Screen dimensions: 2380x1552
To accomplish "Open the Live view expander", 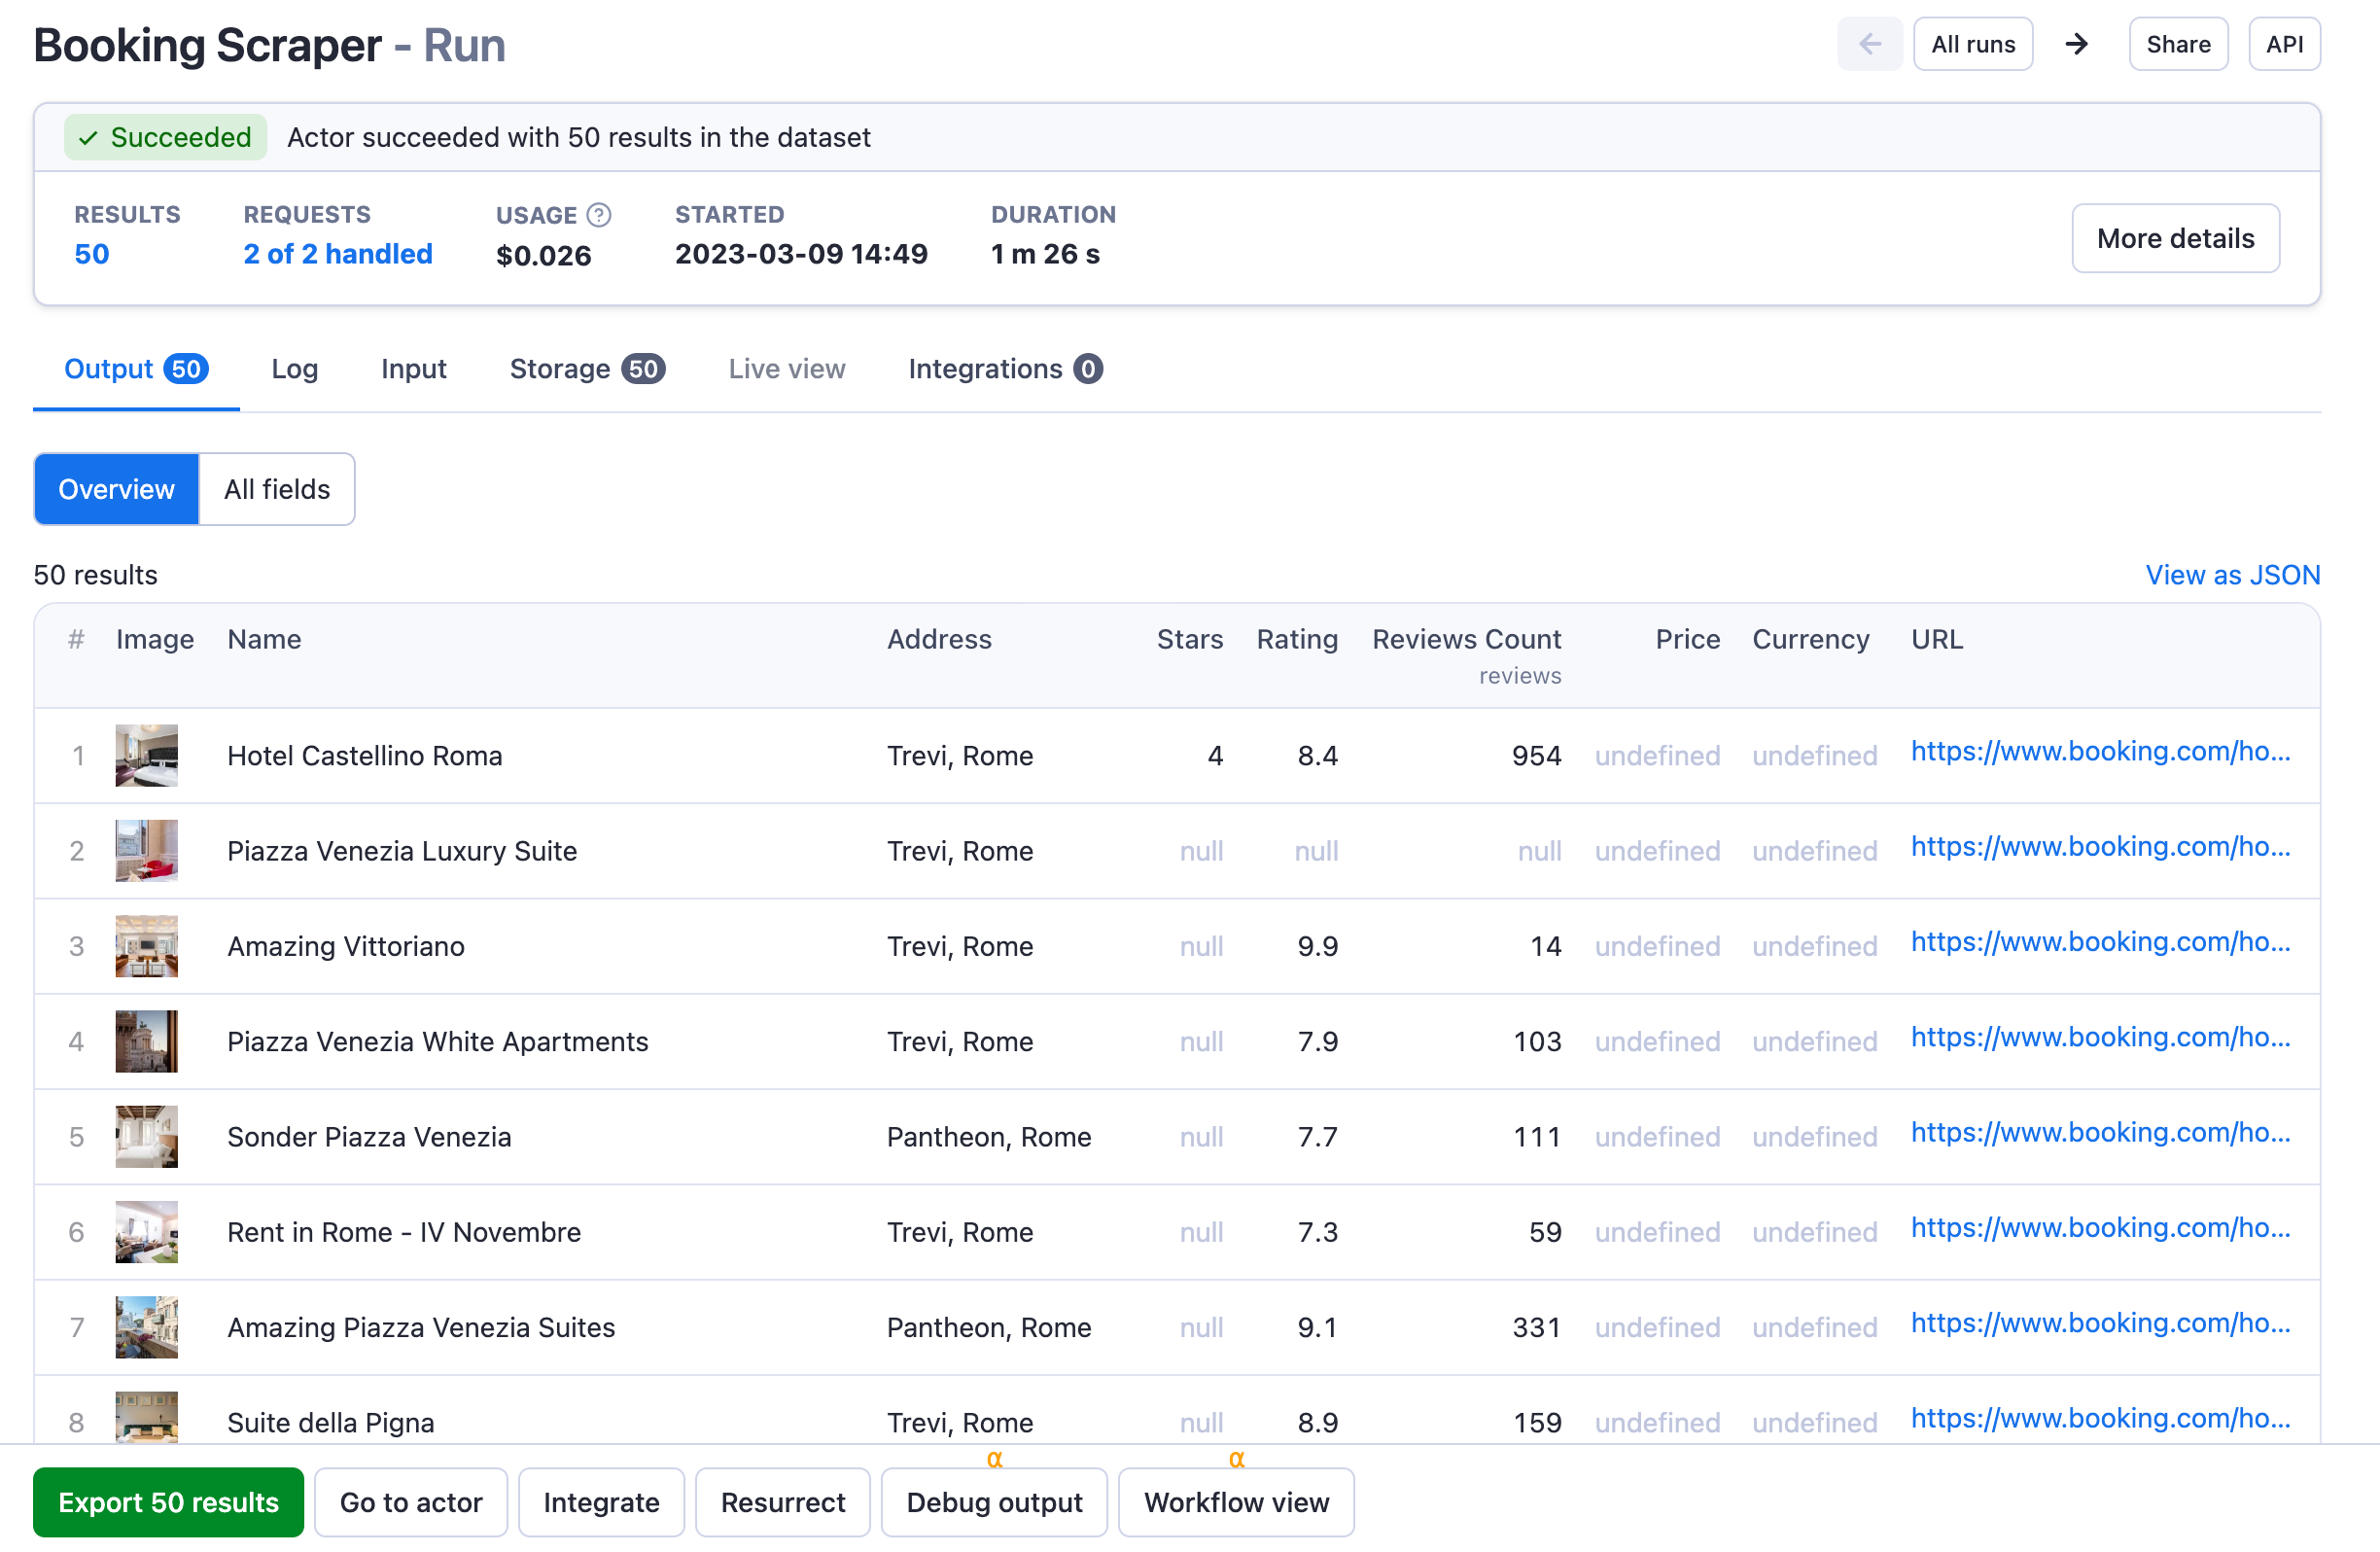I will [786, 368].
